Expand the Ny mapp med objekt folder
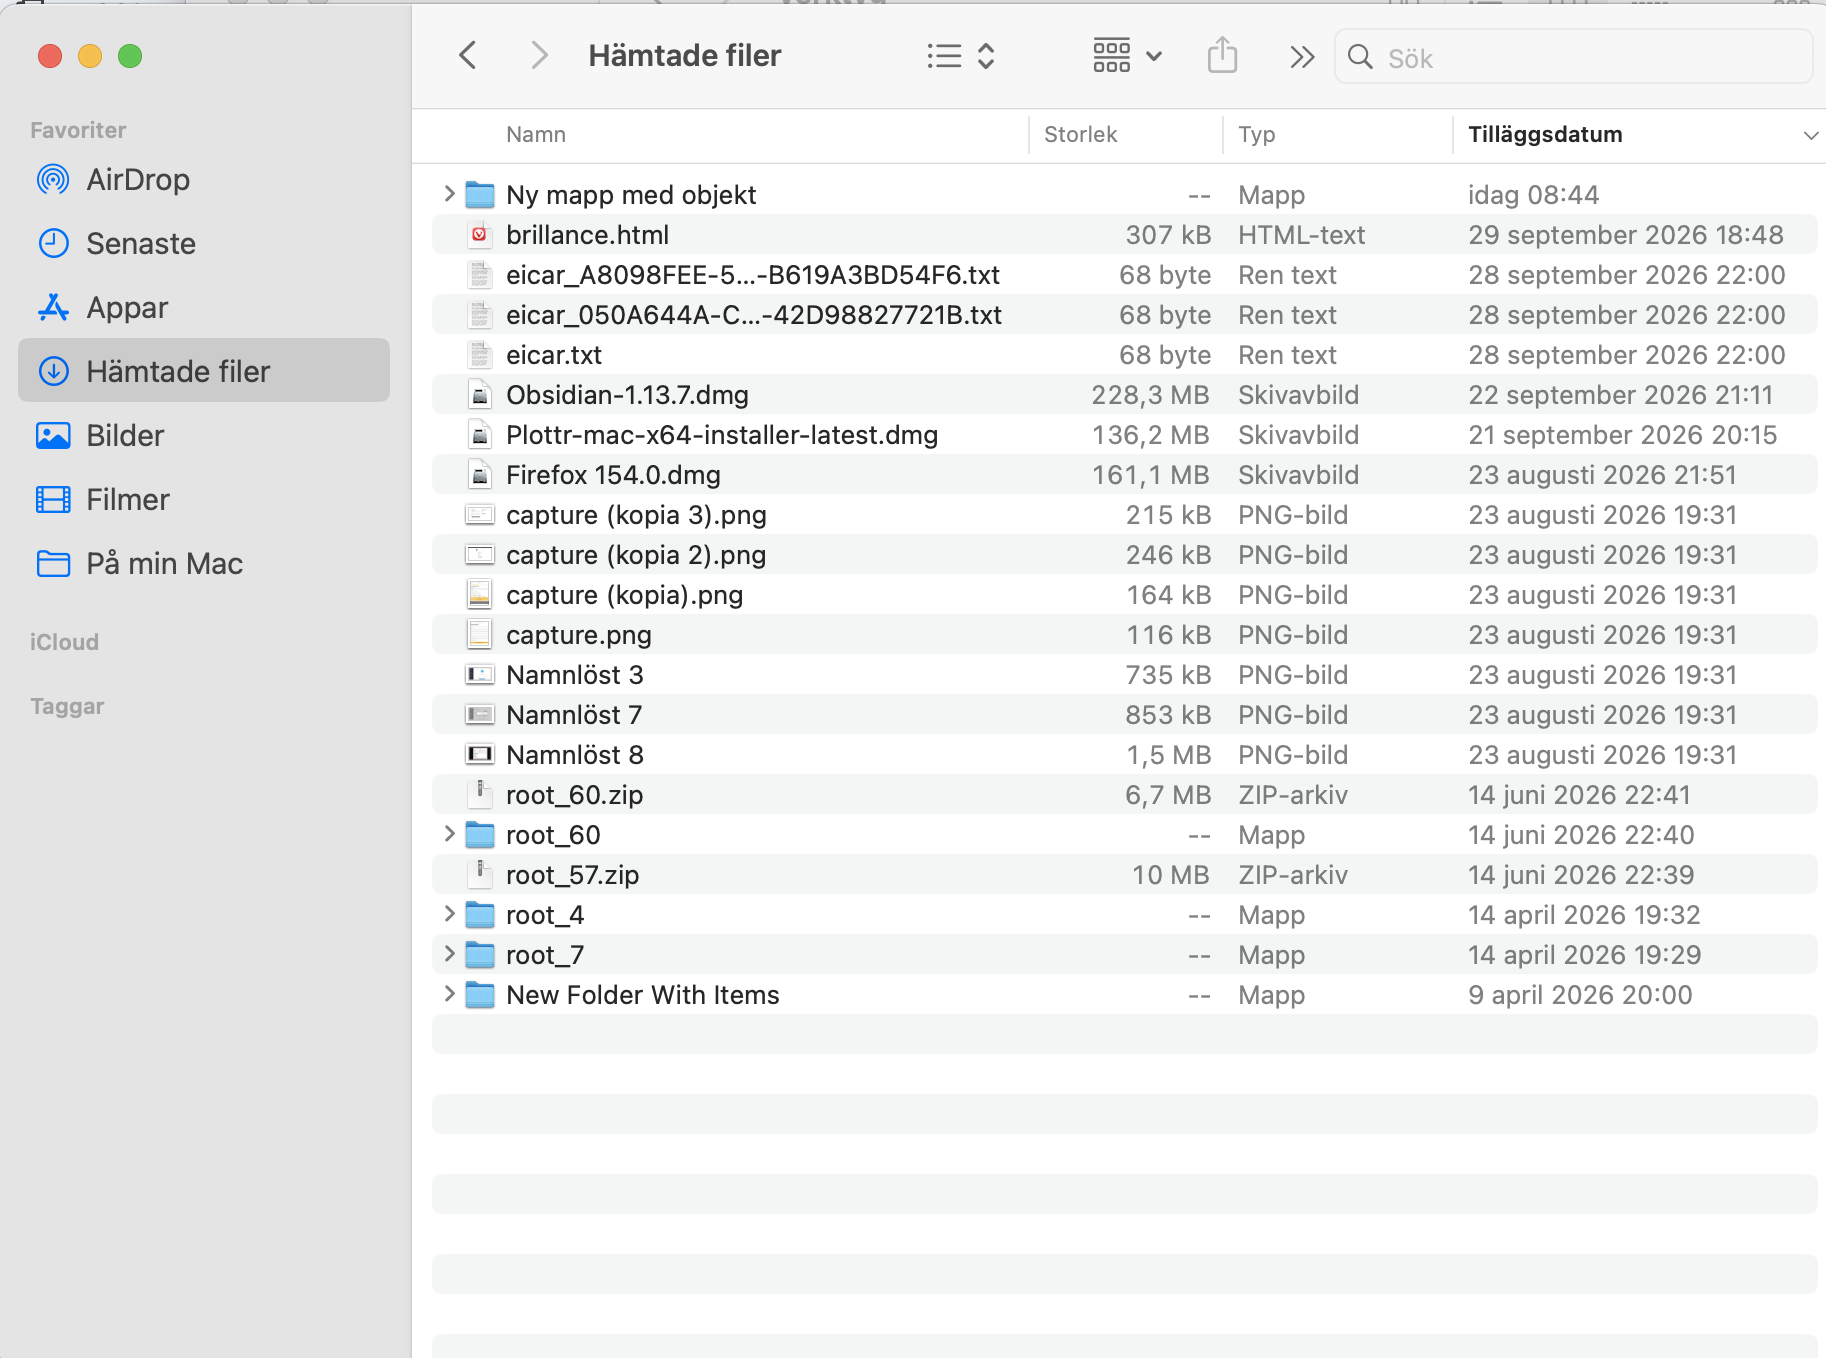Viewport: 1826px width, 1358px height. pyautogui.click(x=449, y=194)
